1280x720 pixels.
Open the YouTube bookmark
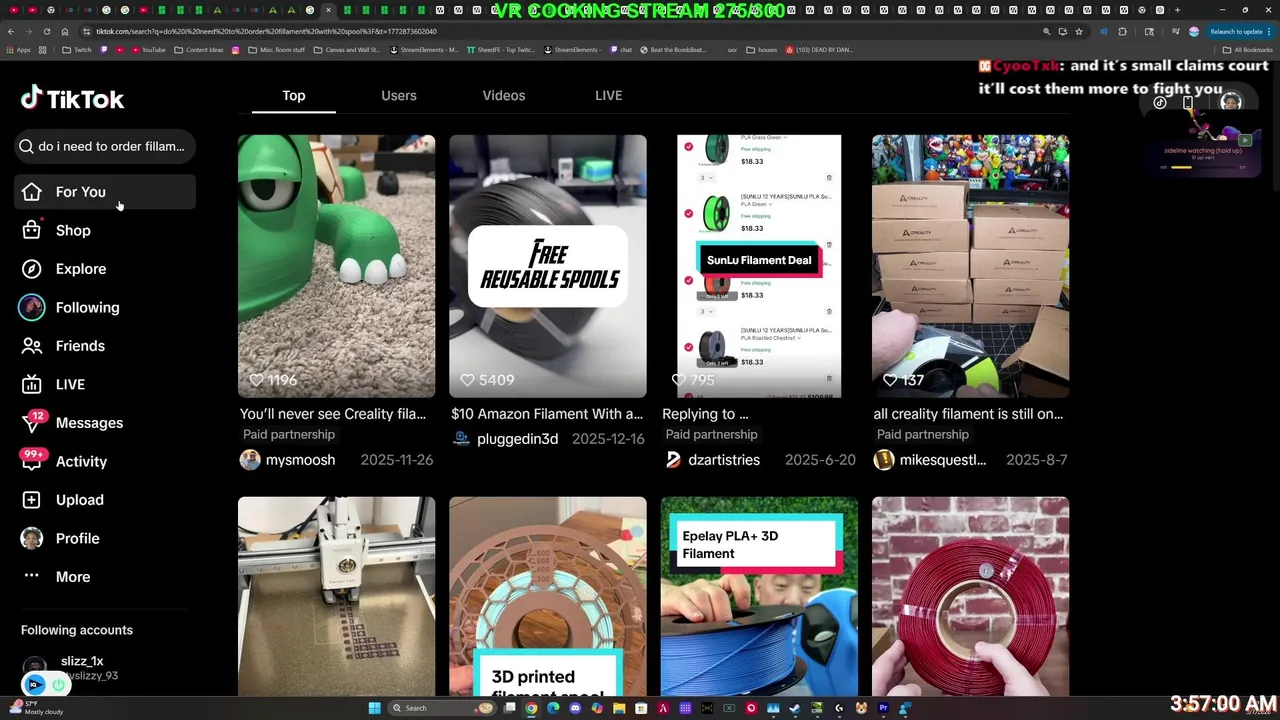148,50
